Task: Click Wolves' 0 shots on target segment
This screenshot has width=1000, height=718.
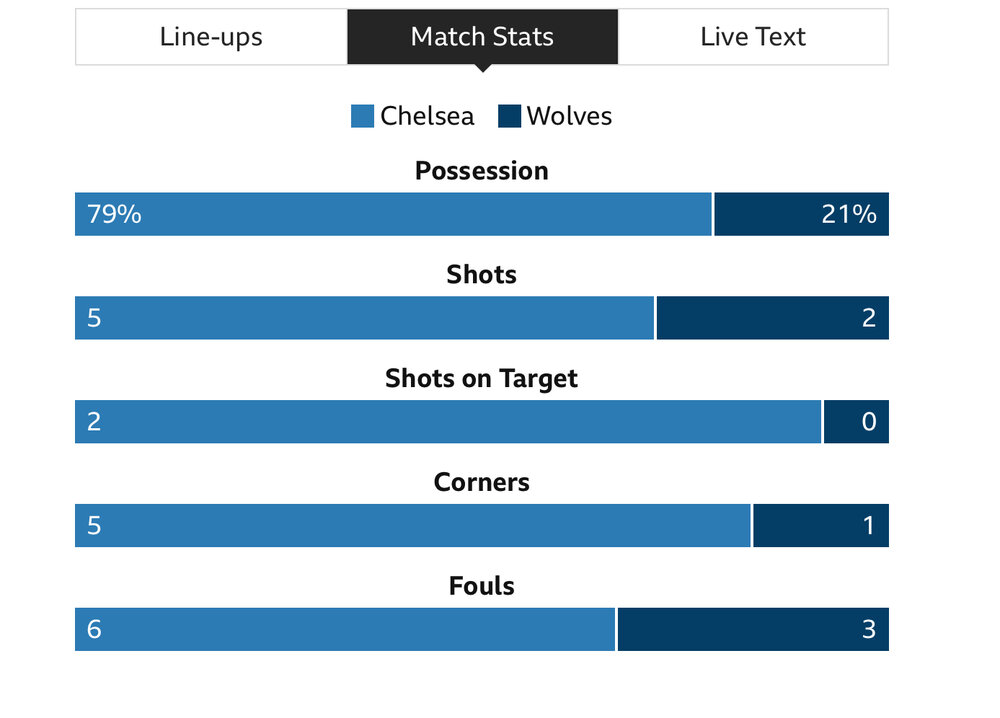Action: (x=857, y=422)
